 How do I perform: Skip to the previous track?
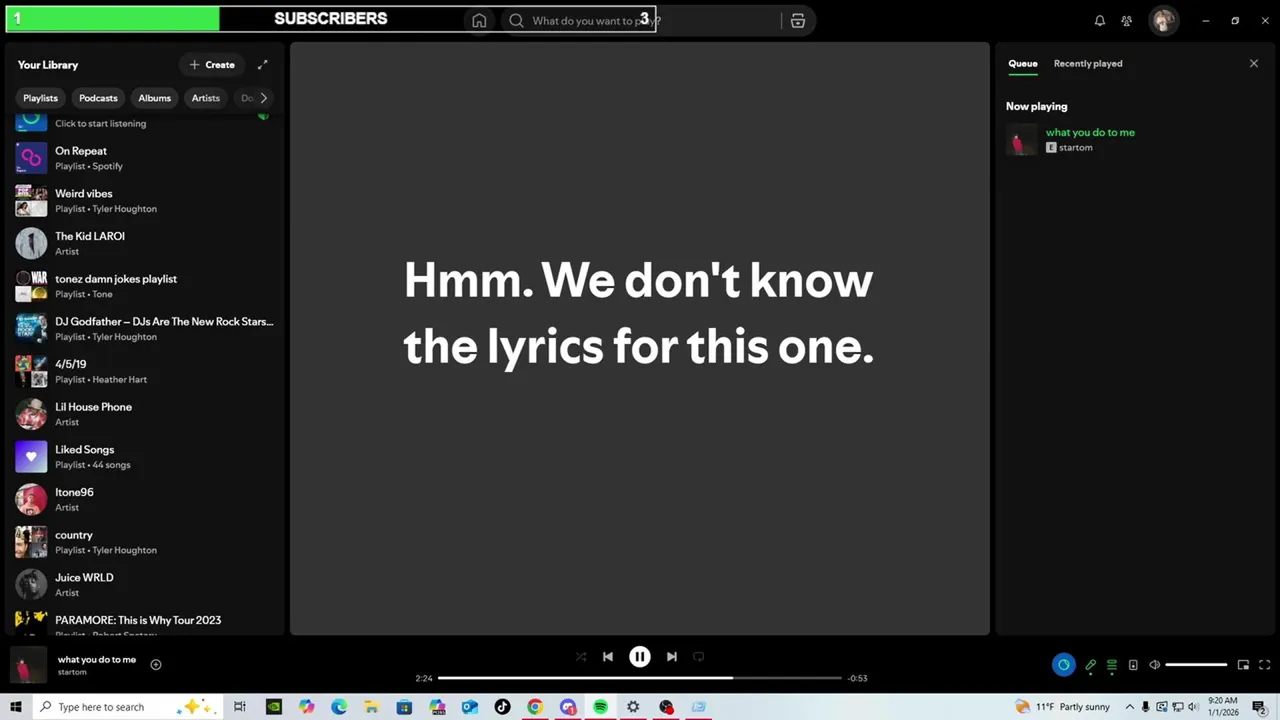click(x=608, y=657)
